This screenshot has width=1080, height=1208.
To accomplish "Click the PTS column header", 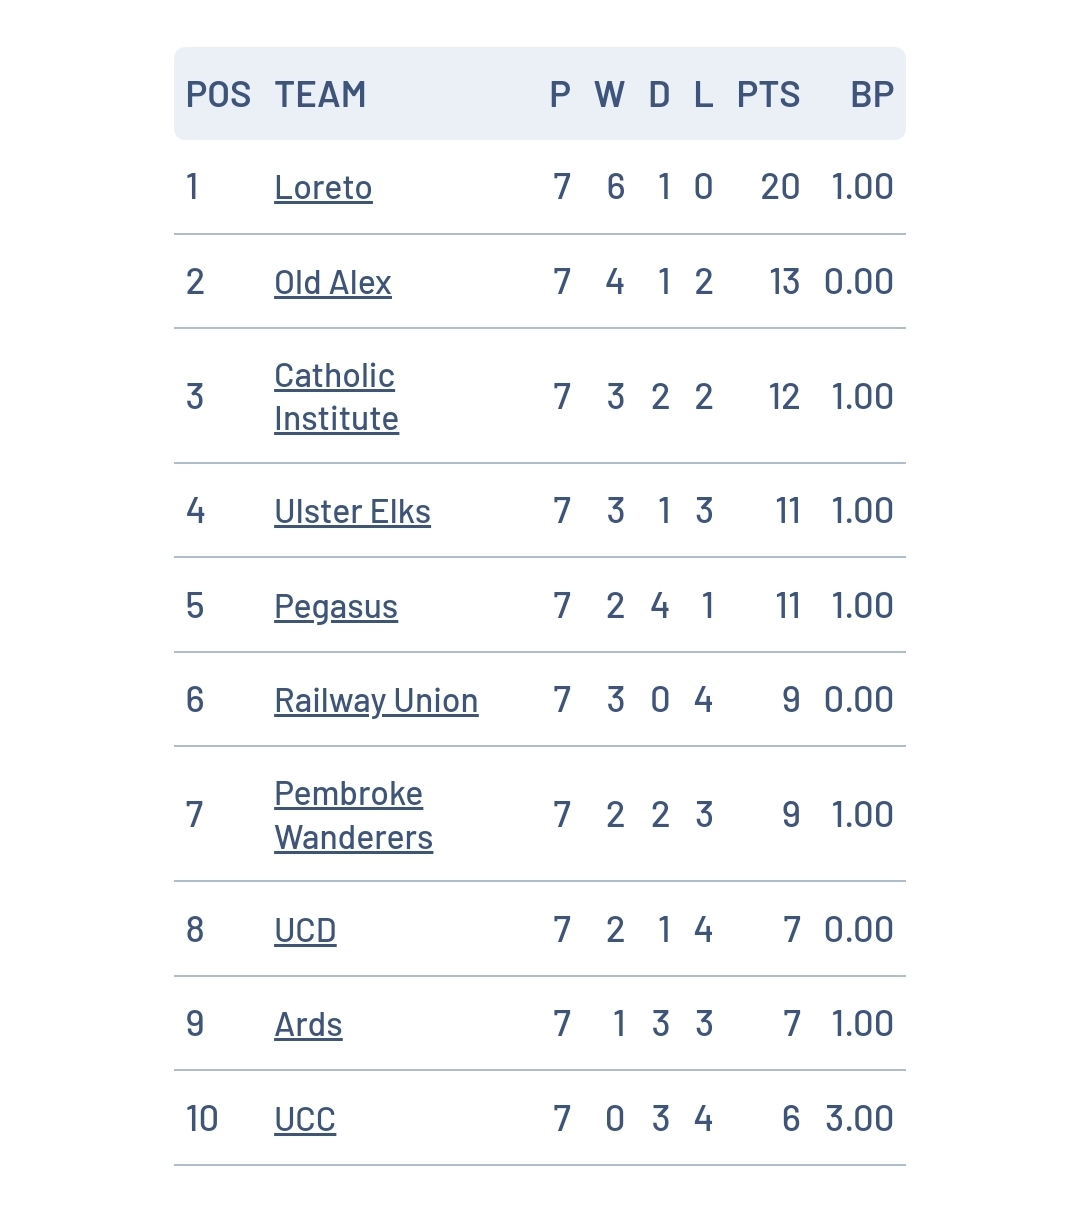I will coord(768,95).
